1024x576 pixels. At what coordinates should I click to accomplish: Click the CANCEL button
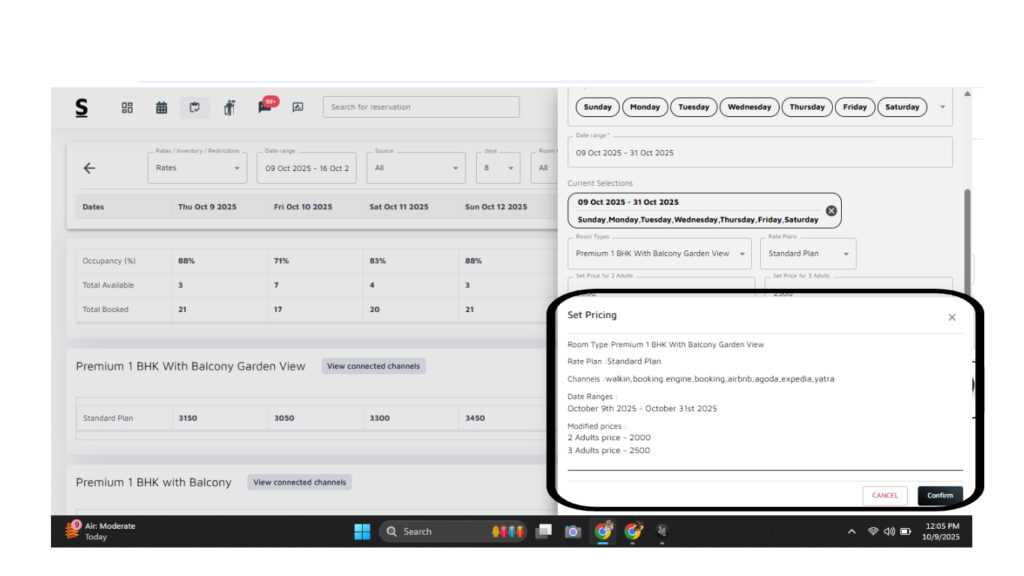884,495
